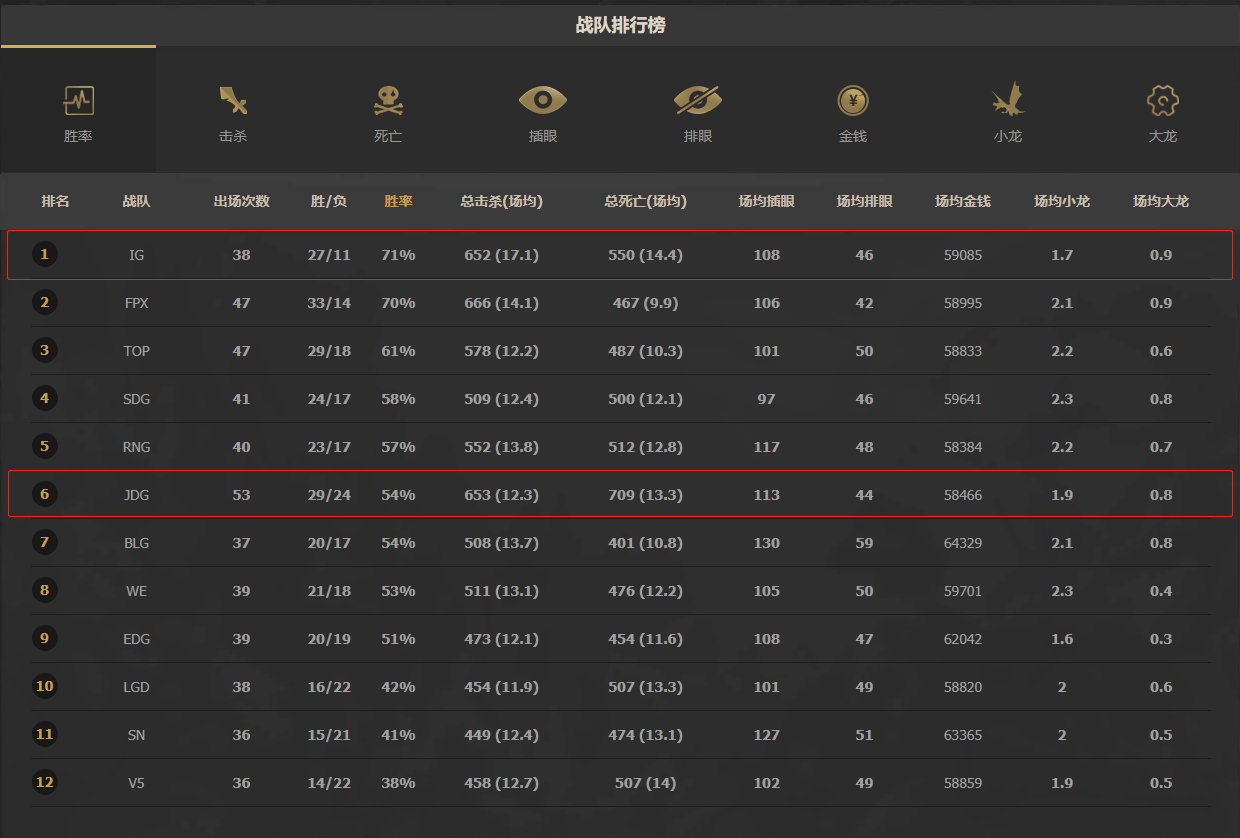Select the 死亡 skull icon
Viewport: 1240px width, 838px height.
[388, 100]
